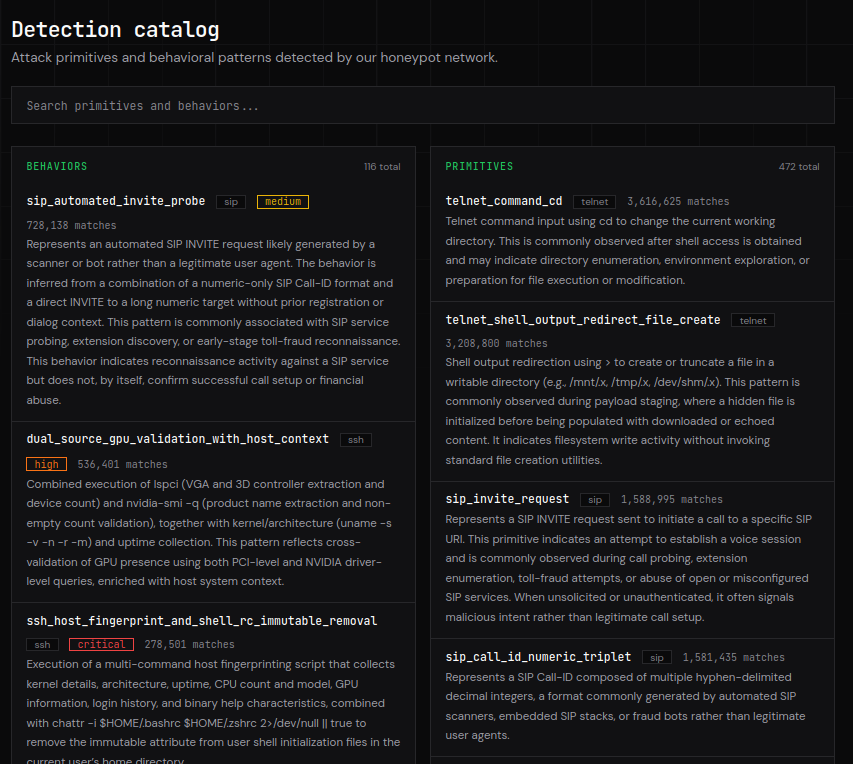The width and height of the screenshot is (853, 764).
Task: Select the telnet_command_cd primitive
Action: pyautogui.click(x=504, y=200)
